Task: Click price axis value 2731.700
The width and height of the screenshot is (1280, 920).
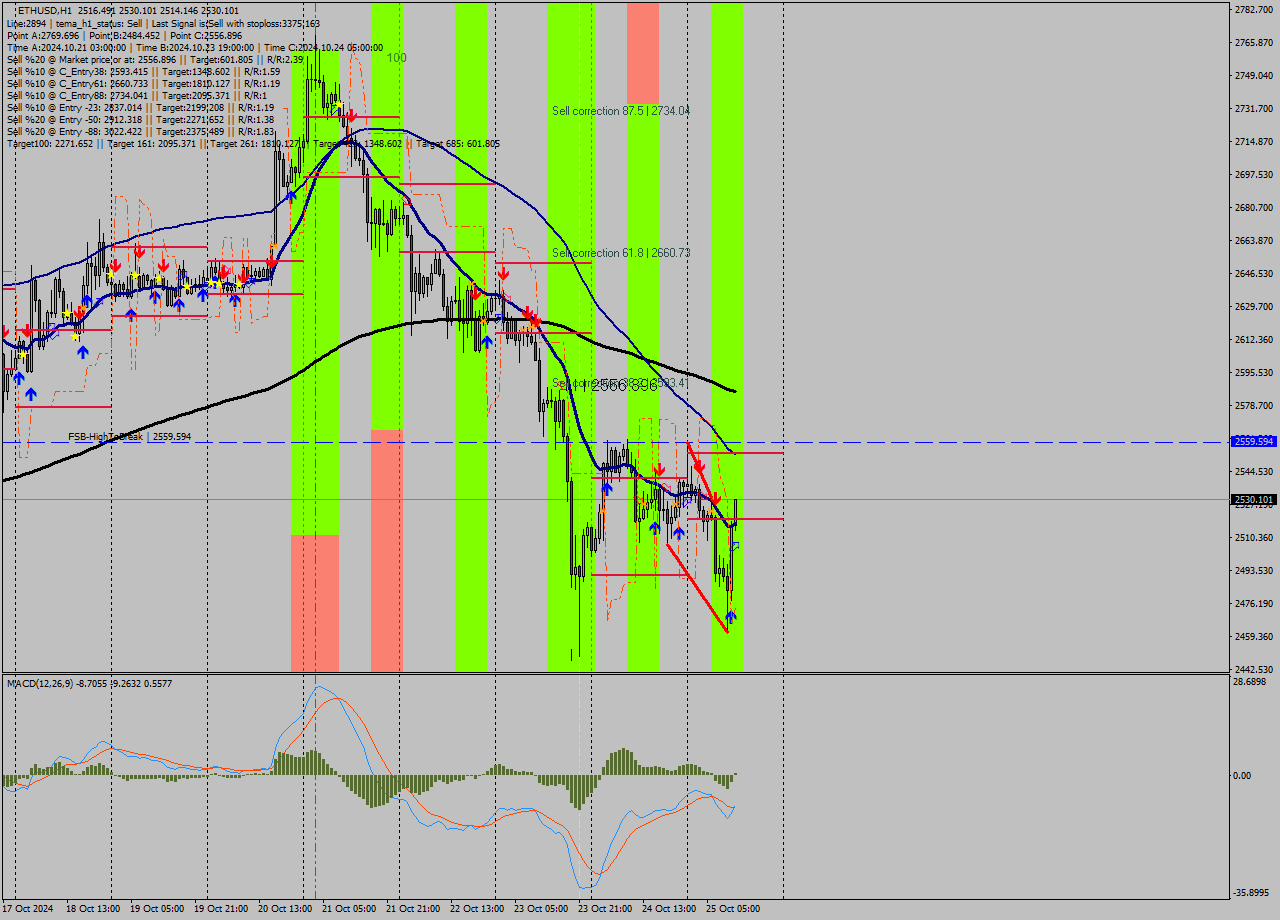Action: [1254, 108]
